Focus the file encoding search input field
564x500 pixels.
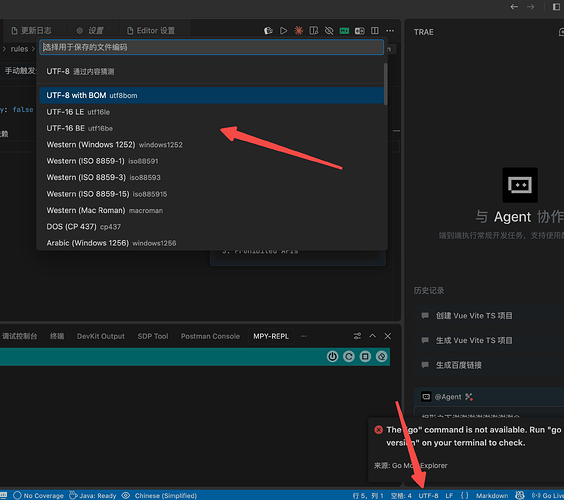point(212,47)
